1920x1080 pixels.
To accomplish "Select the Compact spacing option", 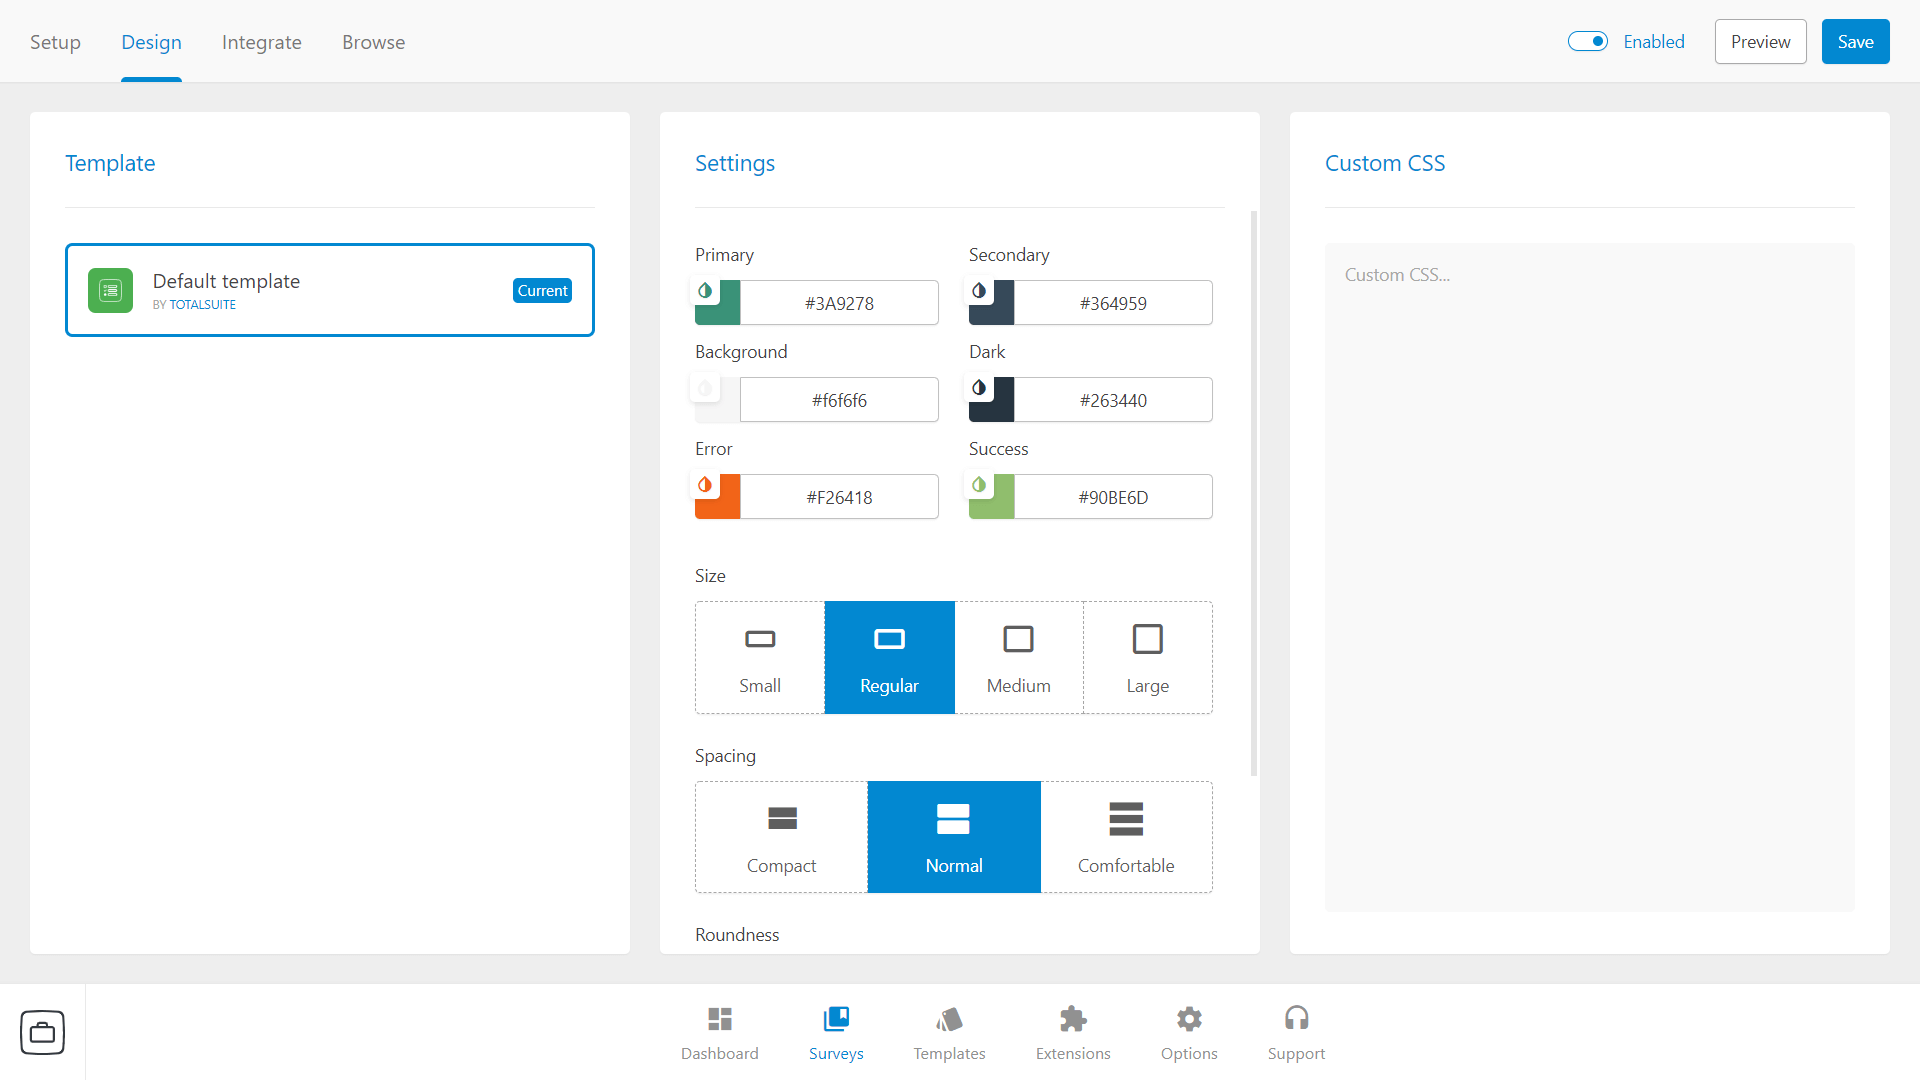I will [x=781, y=837].
